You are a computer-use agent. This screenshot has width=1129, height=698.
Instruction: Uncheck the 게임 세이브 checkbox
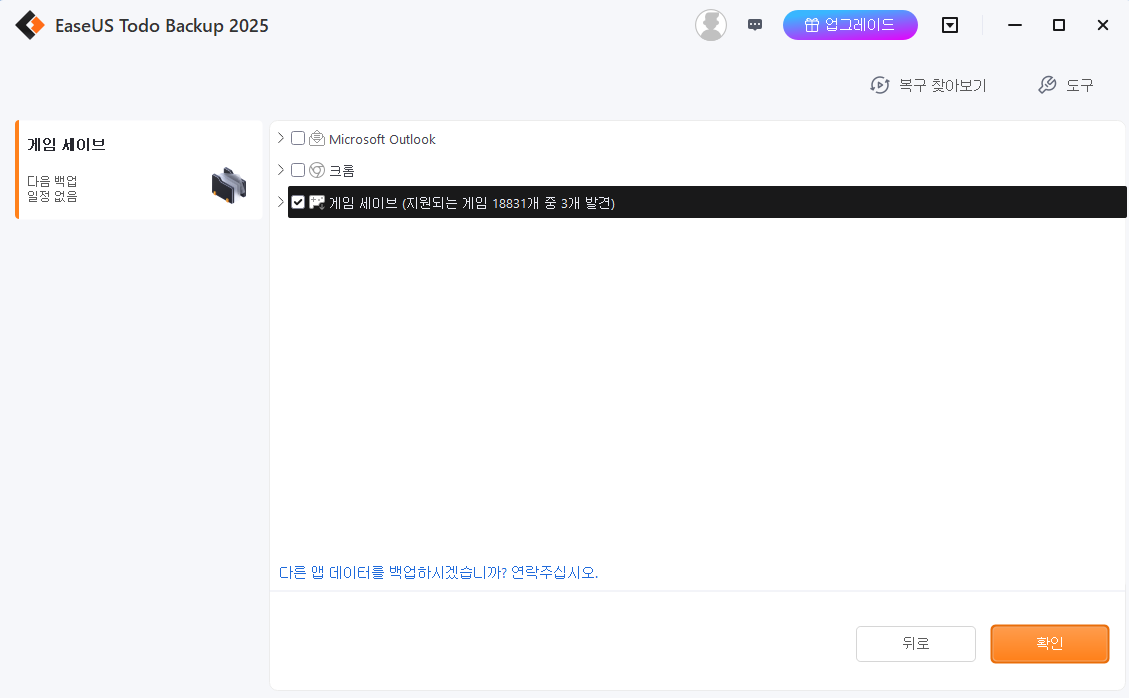298,202
